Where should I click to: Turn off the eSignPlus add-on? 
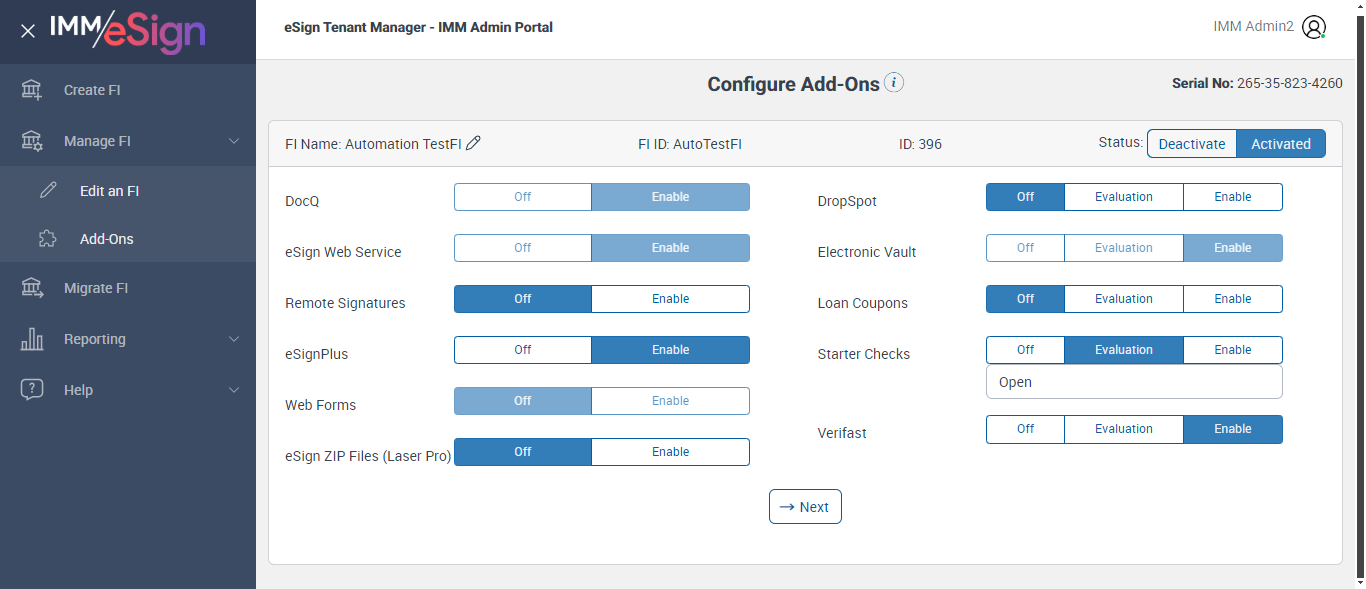[x=523, y=350]
